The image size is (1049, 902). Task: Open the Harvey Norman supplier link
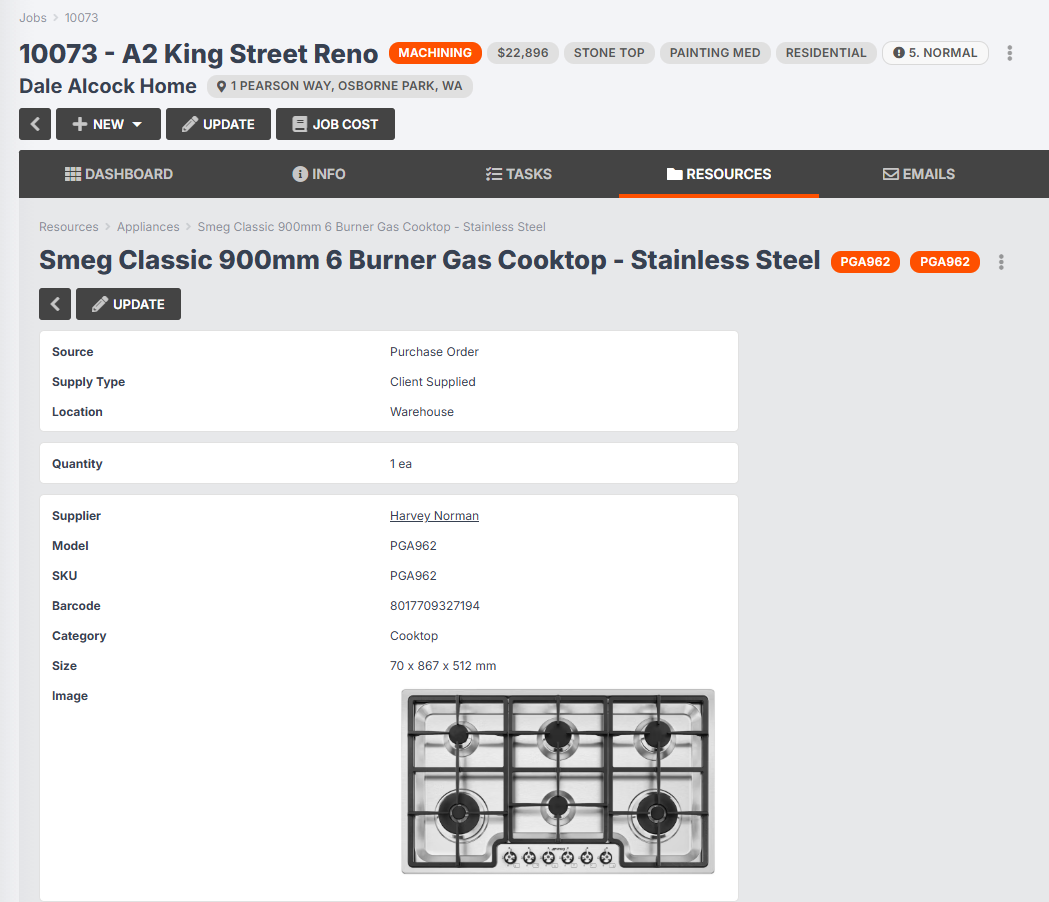coord(434,516)
